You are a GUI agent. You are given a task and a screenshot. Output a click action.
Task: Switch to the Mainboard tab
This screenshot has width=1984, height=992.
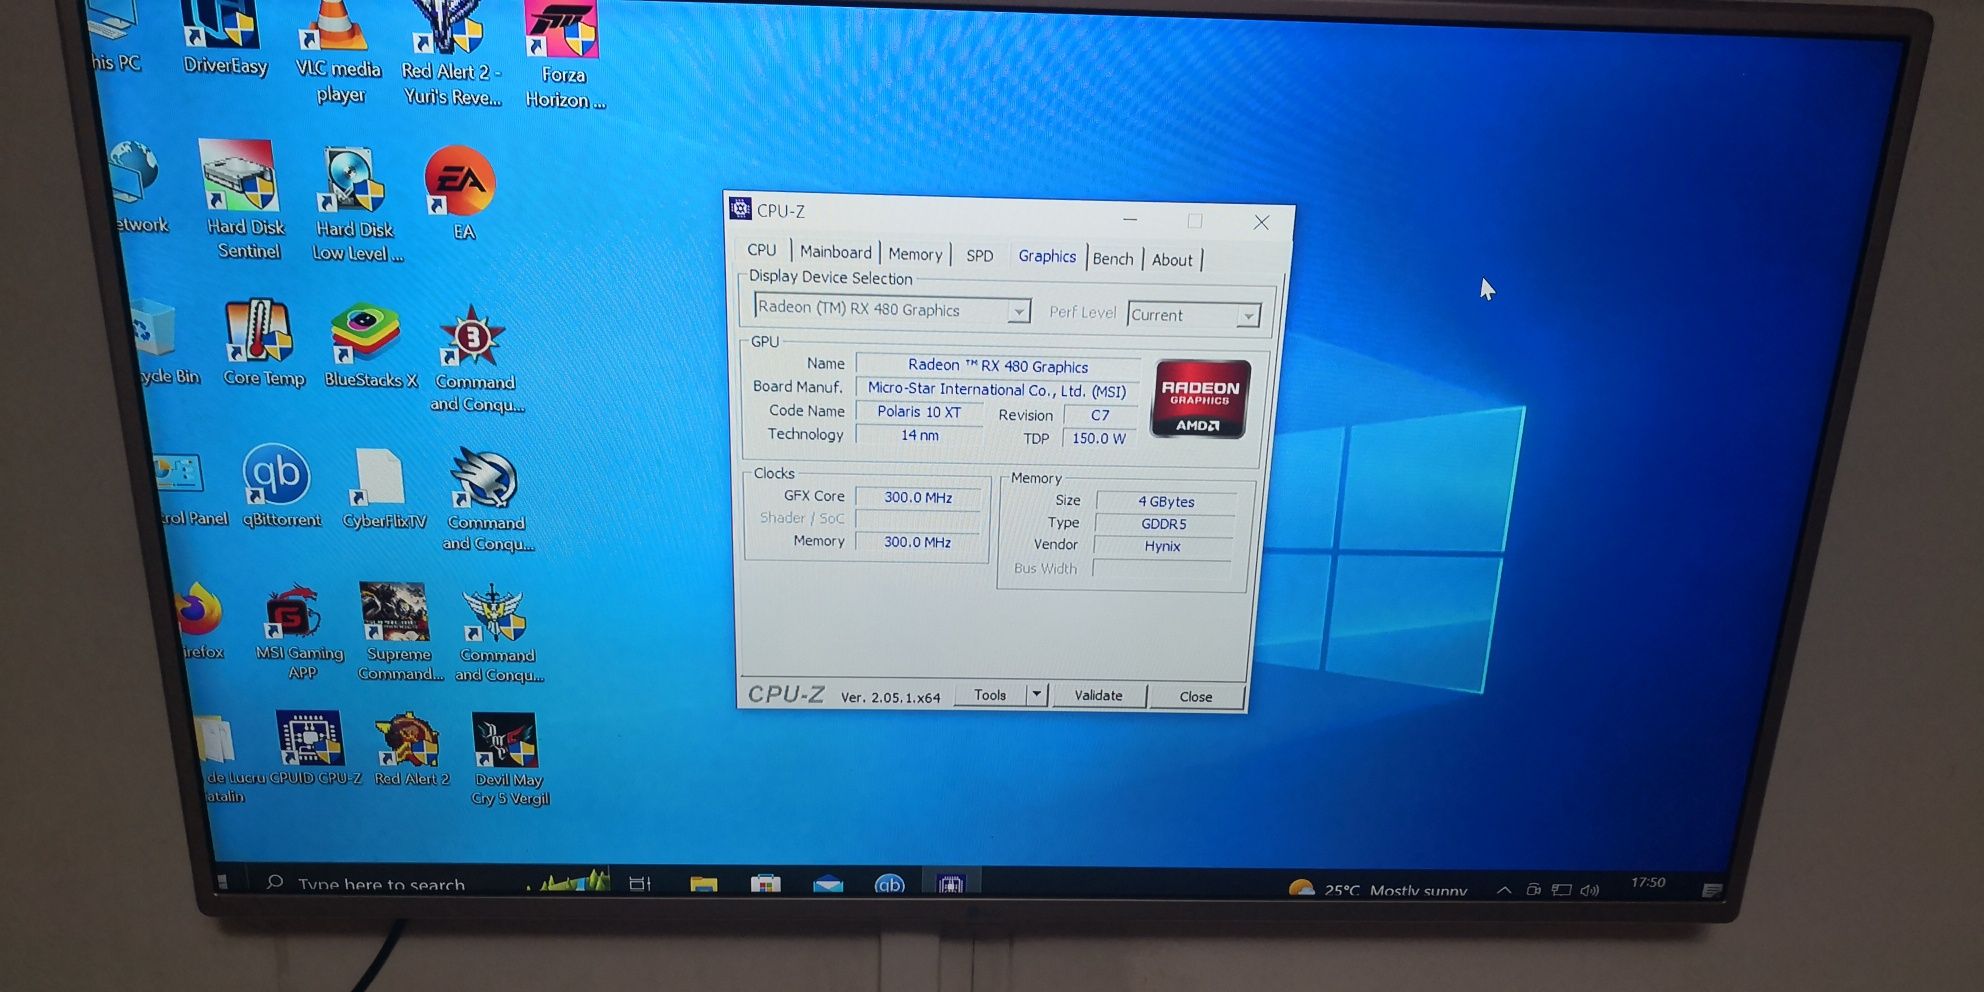click(x=835, y=252)
